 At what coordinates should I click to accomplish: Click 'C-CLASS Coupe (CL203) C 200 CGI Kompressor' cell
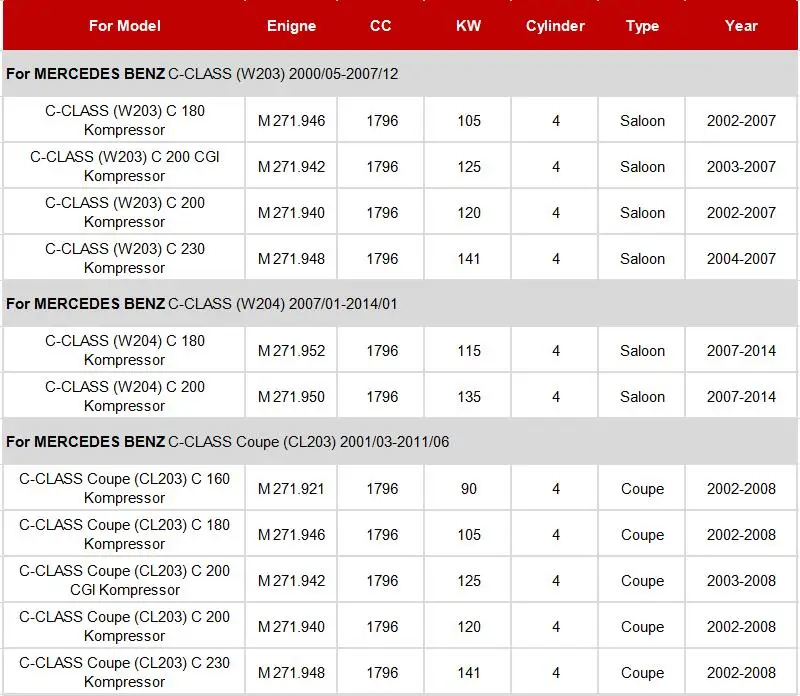pyautogui.click(x=124, y=580)
